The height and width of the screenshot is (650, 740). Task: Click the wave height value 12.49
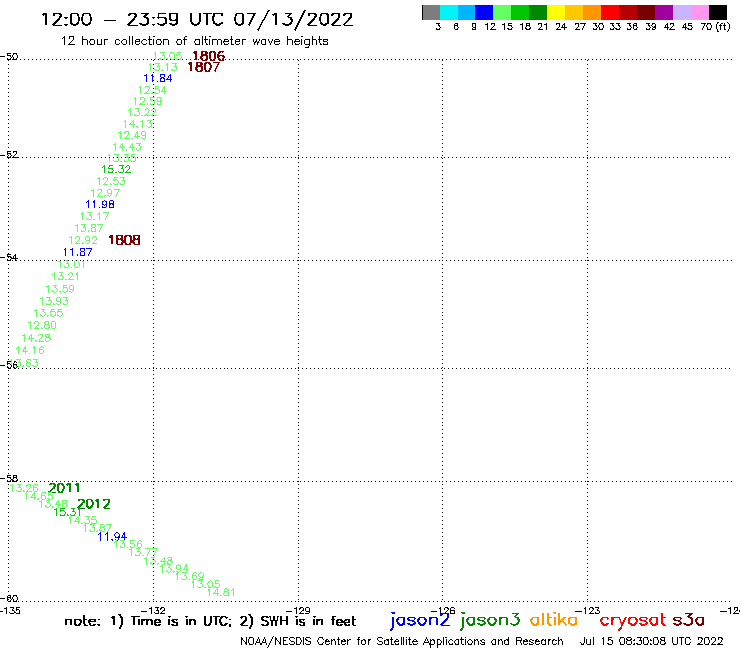click(132, 135)
